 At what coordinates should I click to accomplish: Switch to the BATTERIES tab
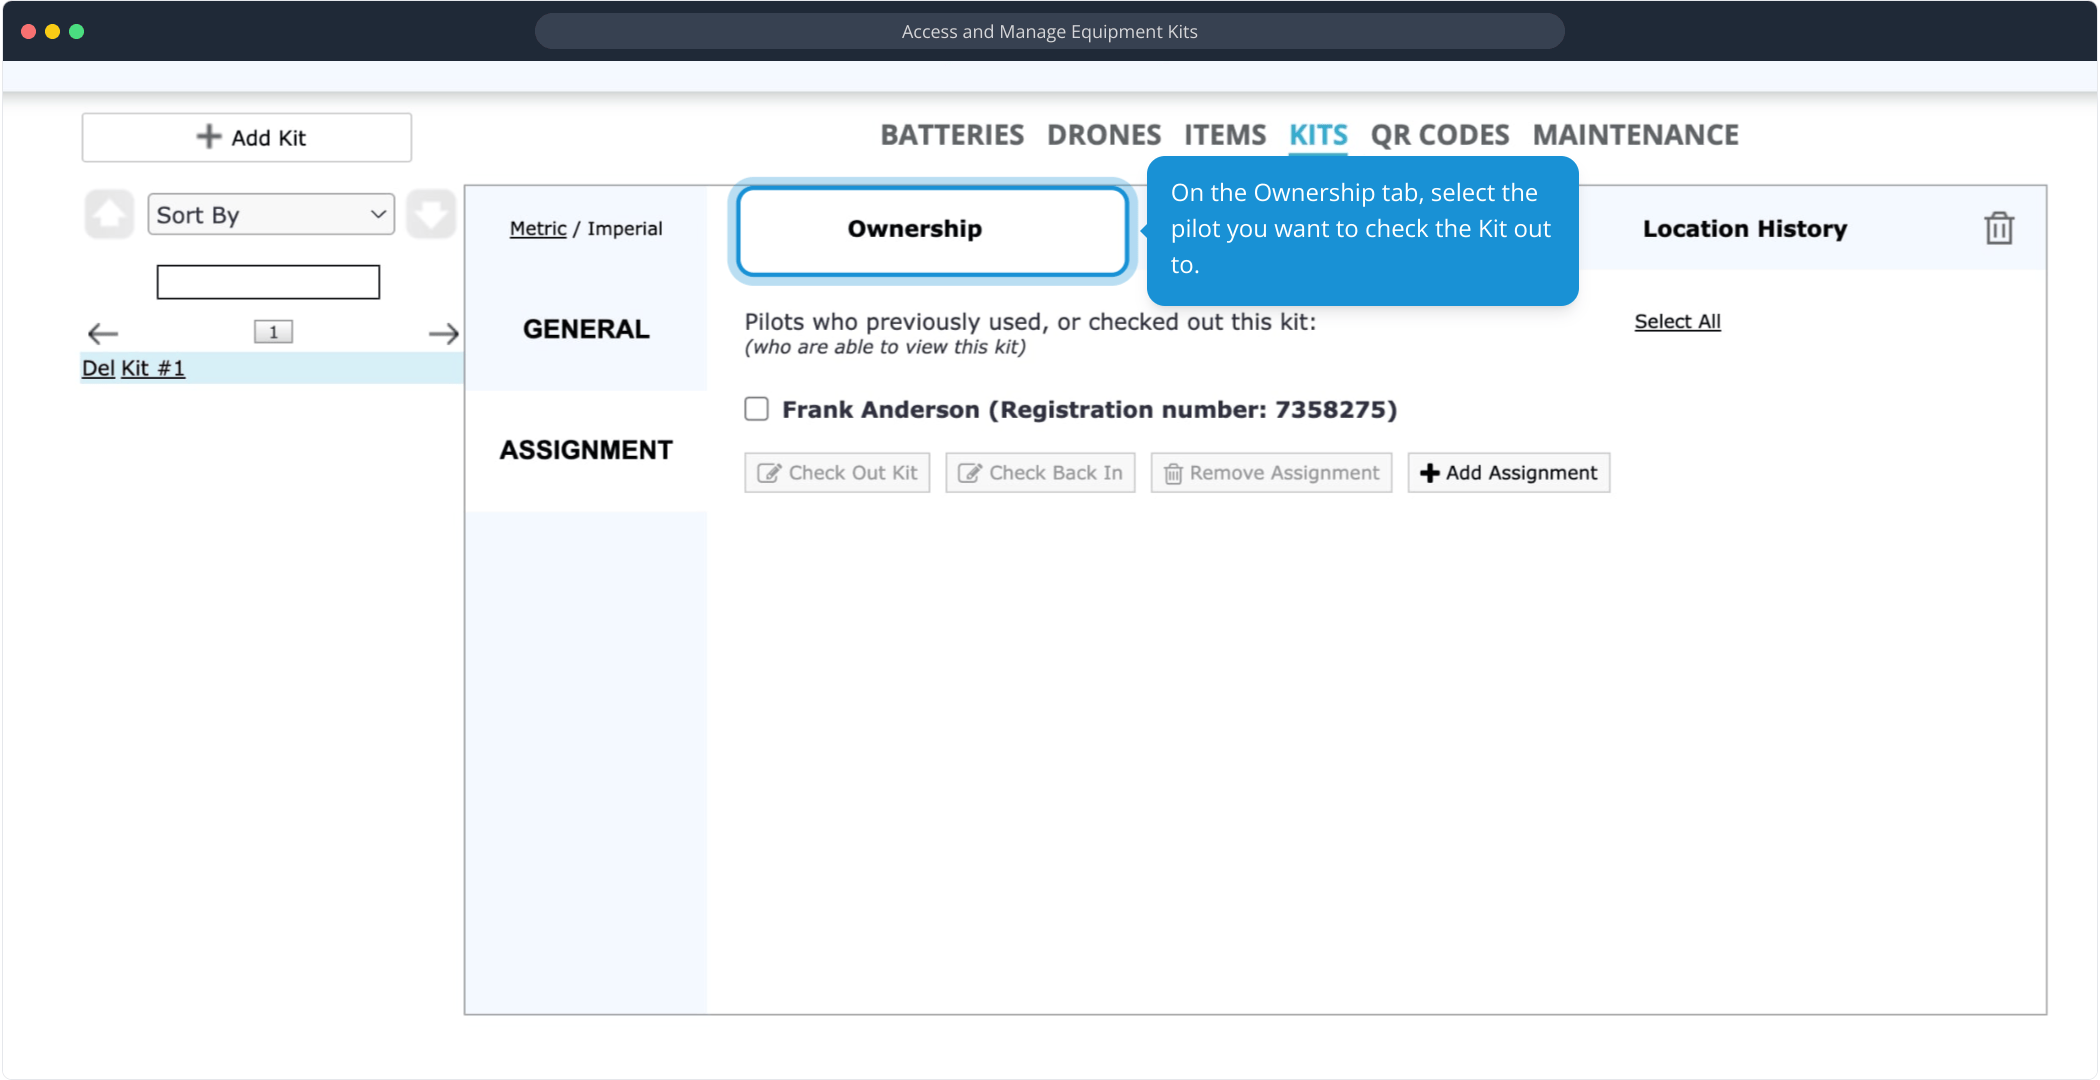click(x=951, y=135)
